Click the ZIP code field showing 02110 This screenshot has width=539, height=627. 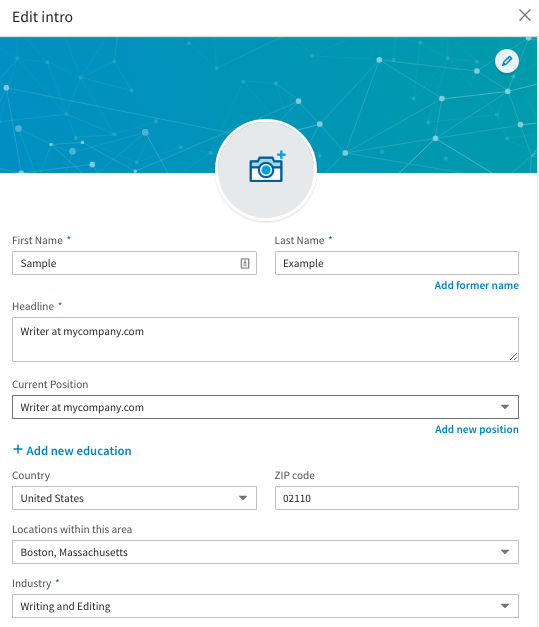[x=397, y=498]
